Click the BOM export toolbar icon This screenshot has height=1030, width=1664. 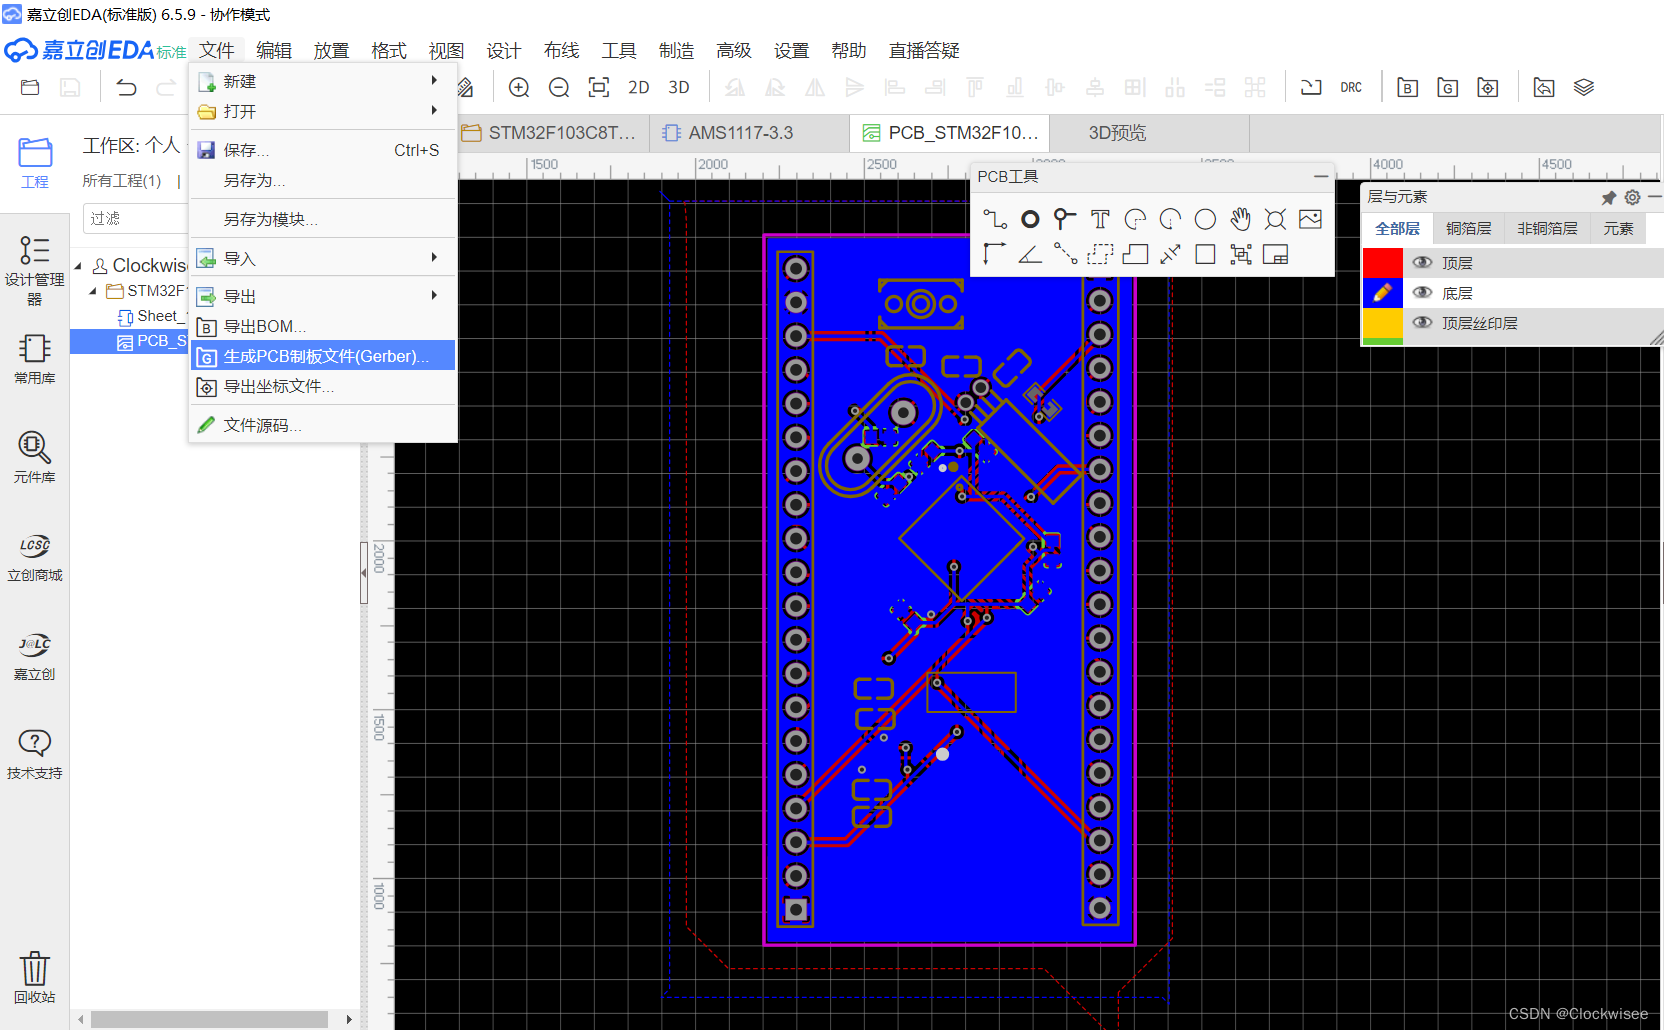(x=1408, y=87)
